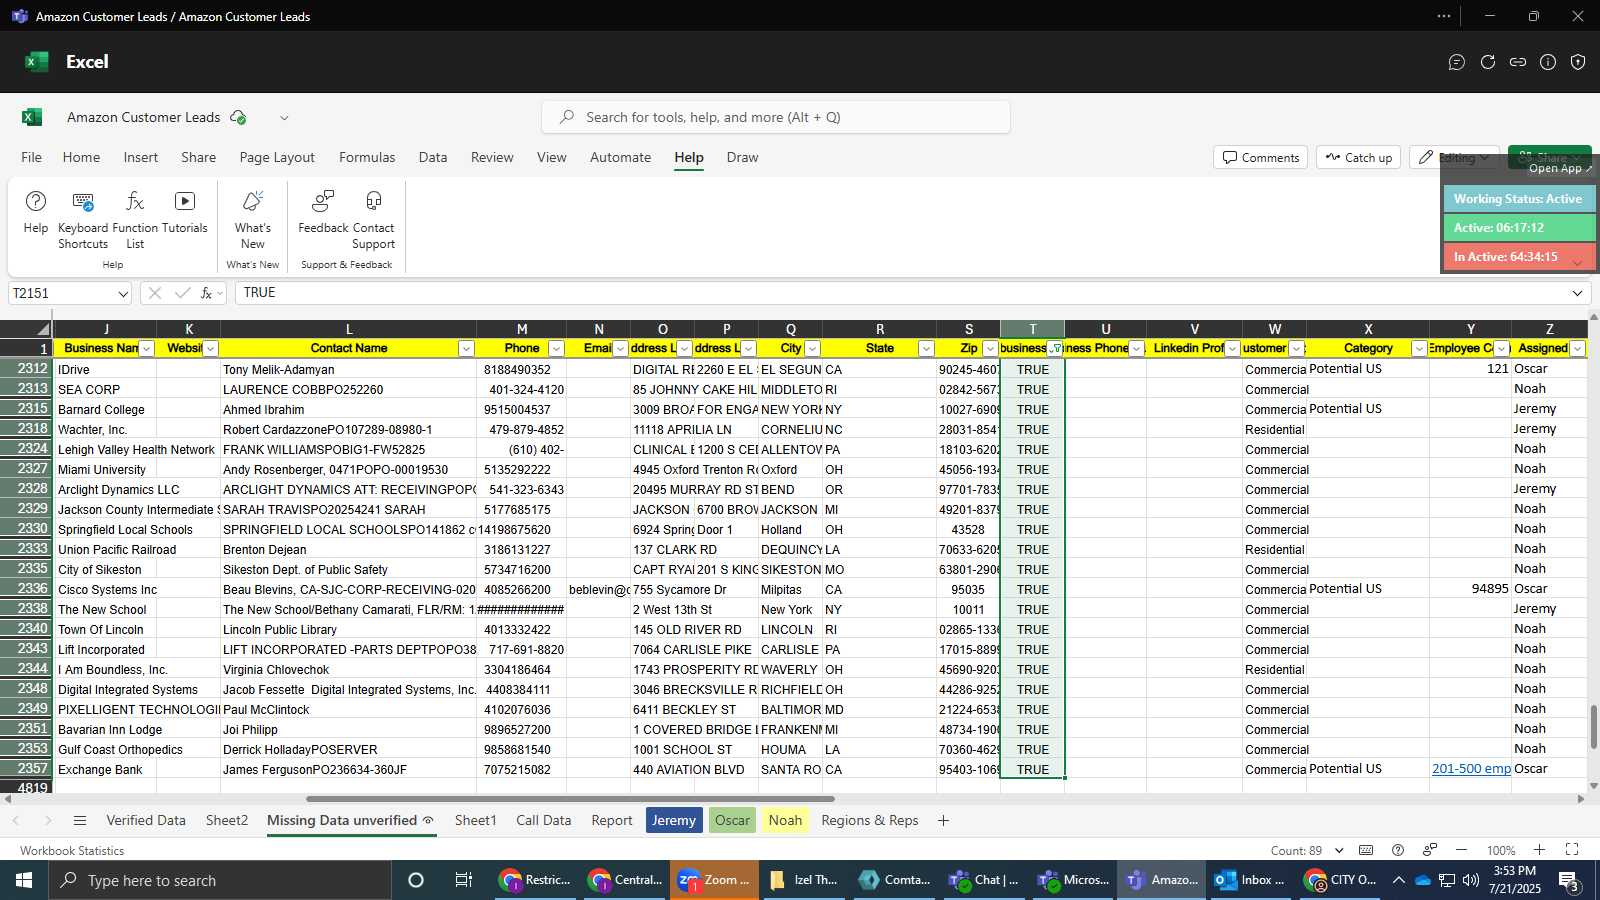Open the Verified Data sheet tab
Viewport: 1600px width, 900px height.
pyautogui.click(x=146, y=821)
